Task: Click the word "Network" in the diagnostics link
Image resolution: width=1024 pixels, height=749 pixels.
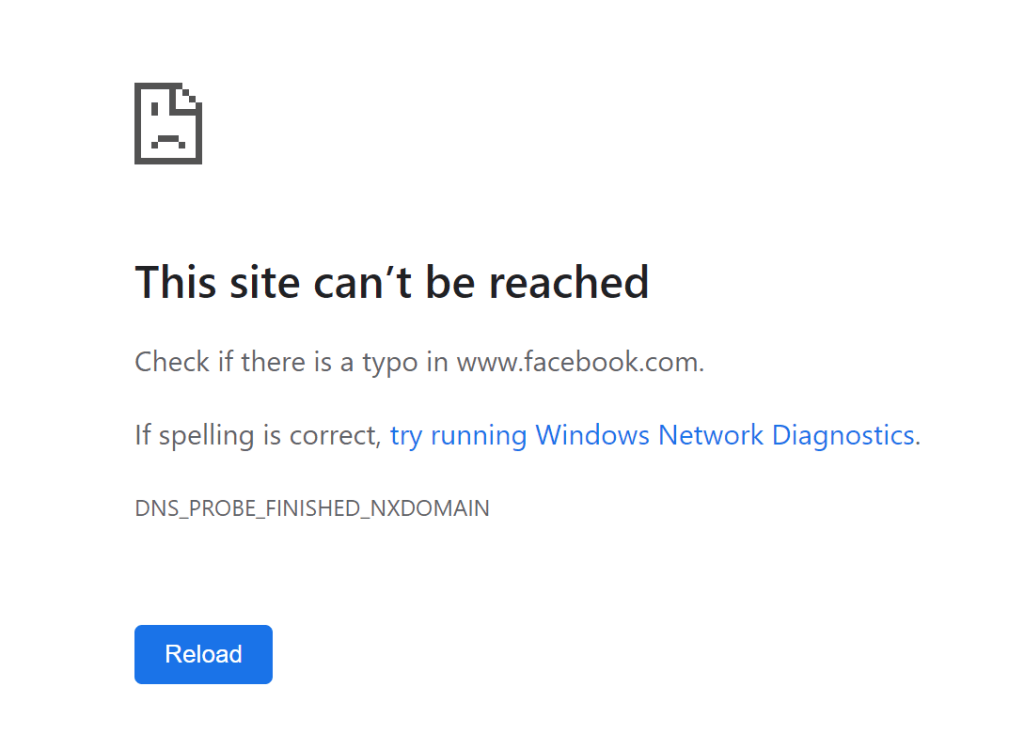Action: (x=710, y=436)
